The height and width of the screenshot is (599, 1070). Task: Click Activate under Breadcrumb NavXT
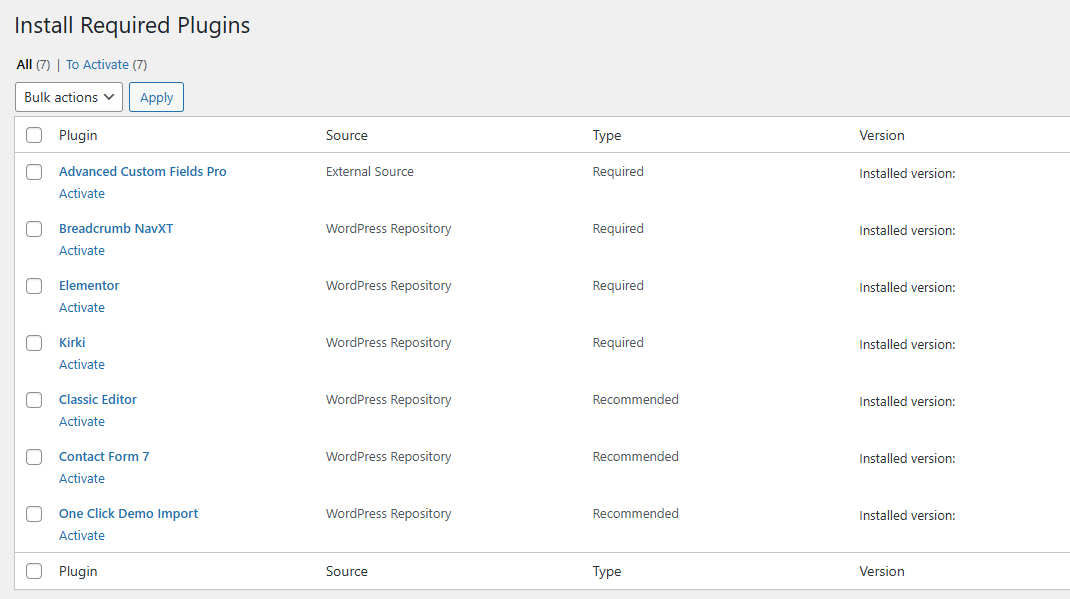pyautogui.click(x=82, y=251)
